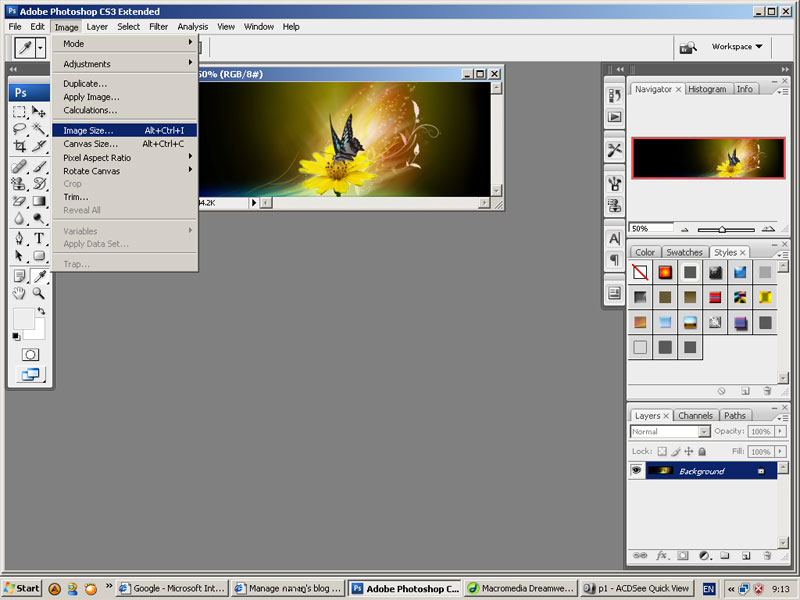Toggle Quick Mask mode

point(30,355)
